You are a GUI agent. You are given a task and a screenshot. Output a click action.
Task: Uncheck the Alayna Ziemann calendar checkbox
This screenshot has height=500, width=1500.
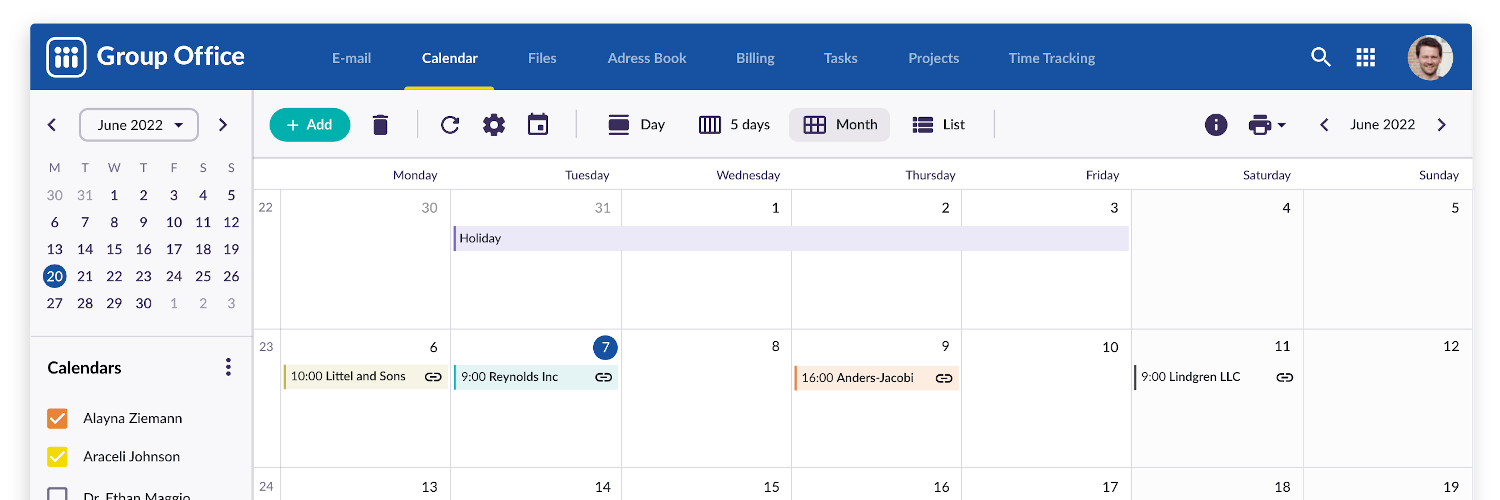tap(58, 418)
